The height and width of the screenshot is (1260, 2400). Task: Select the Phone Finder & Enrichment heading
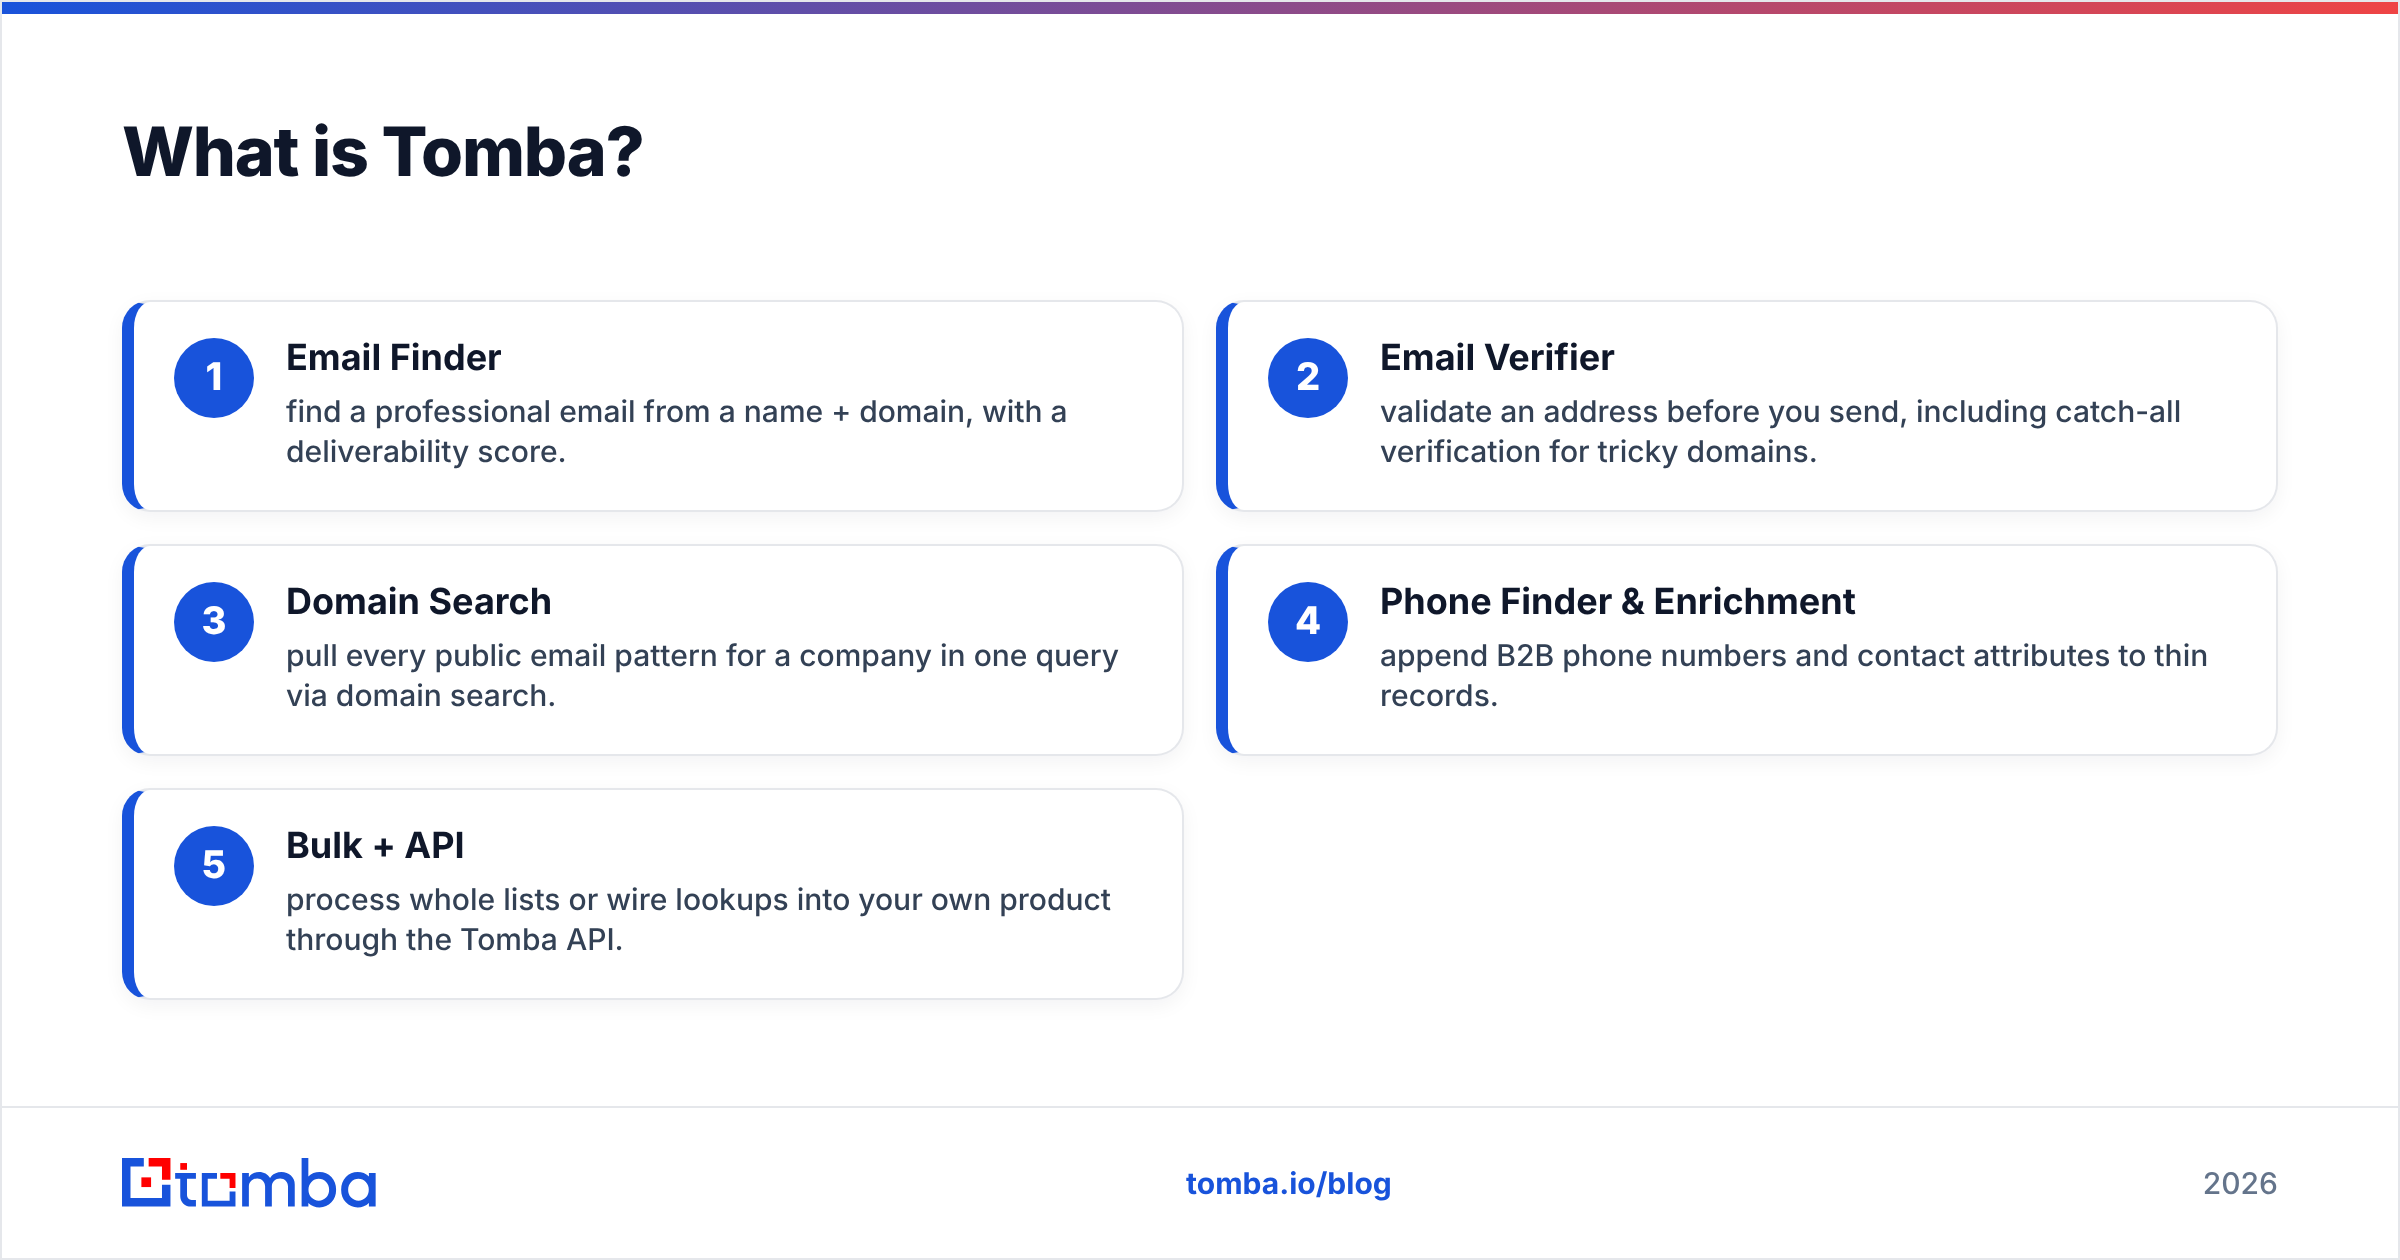(x=1617, y=602)
